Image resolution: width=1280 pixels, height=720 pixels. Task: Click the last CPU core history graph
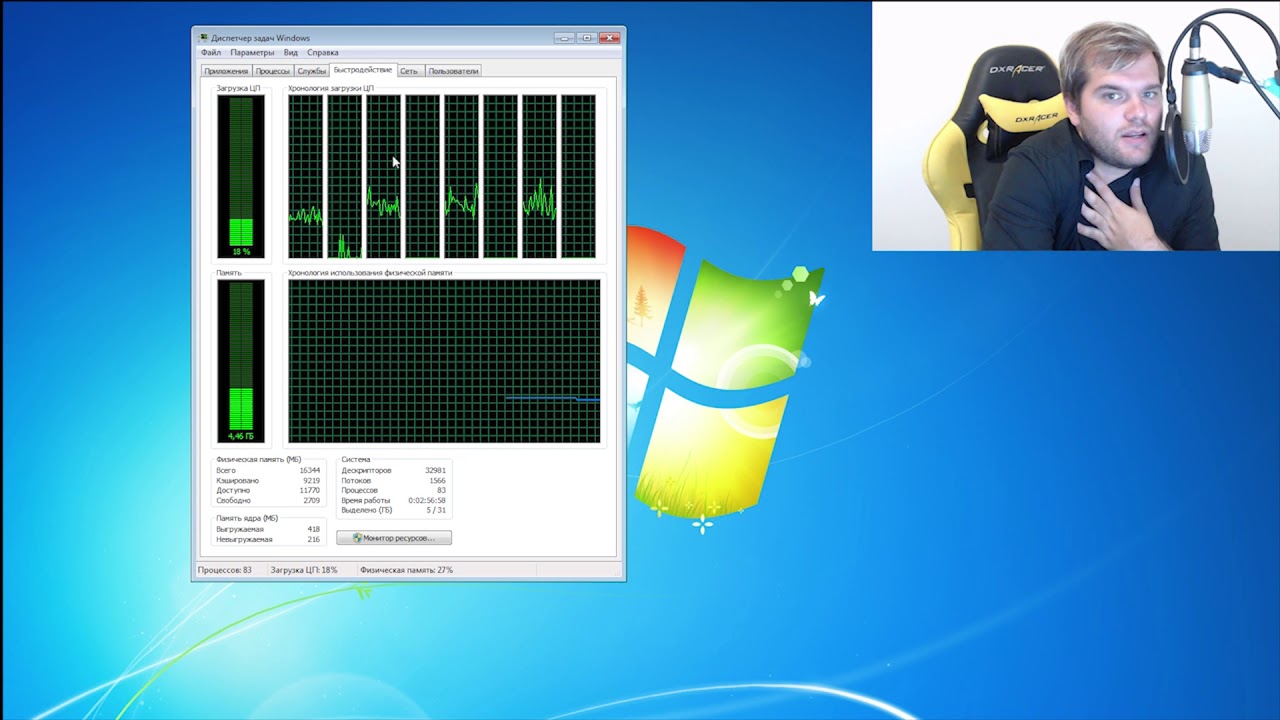coord(578,176)
